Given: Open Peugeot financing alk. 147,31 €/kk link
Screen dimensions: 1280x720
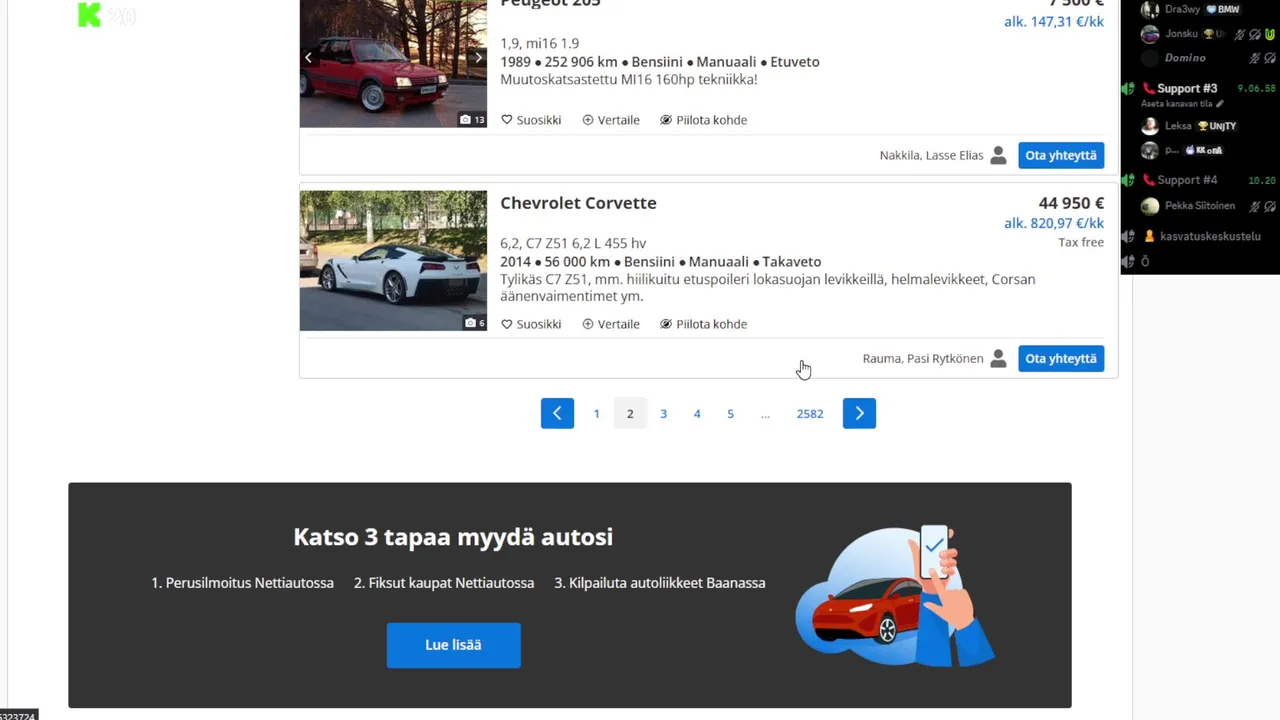Looking at the screenshot, I should point(1054,21).
